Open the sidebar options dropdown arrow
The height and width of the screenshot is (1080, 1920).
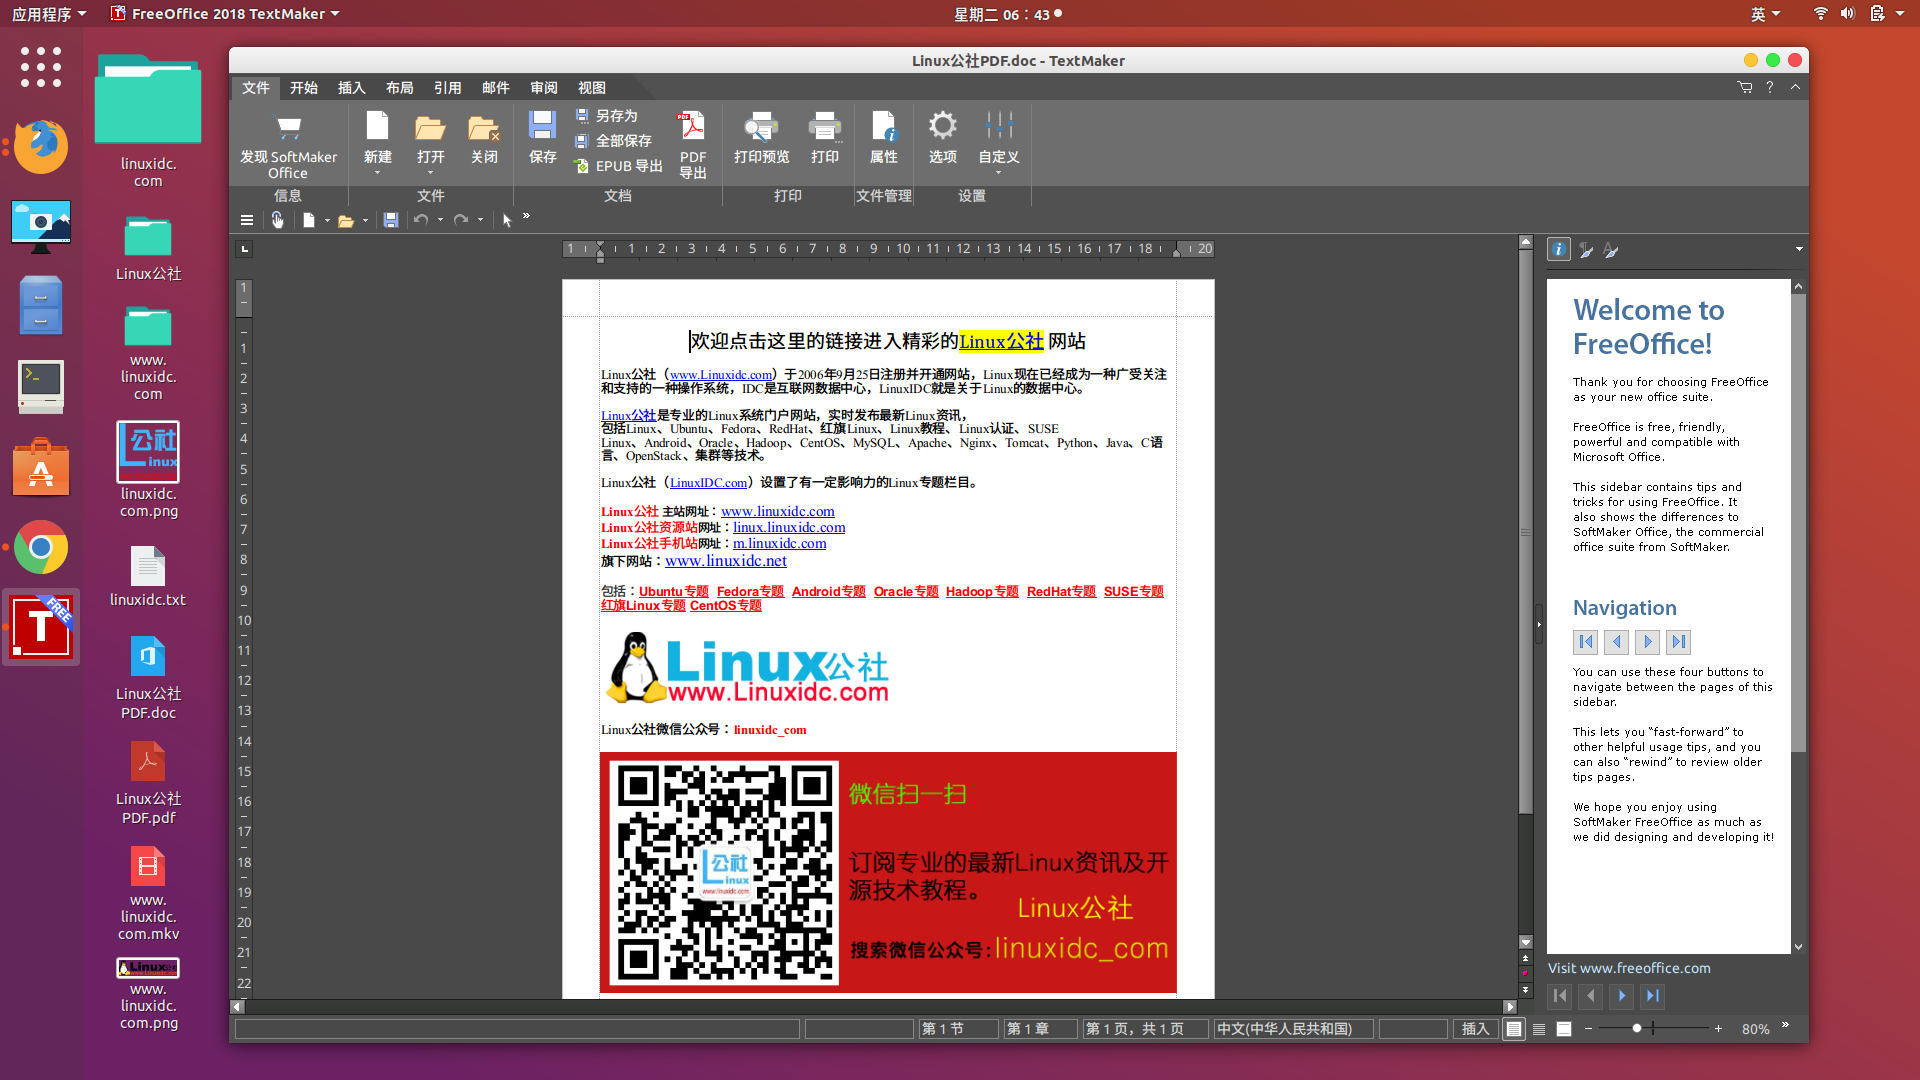pyautogui.click(x=1799, y=249)
